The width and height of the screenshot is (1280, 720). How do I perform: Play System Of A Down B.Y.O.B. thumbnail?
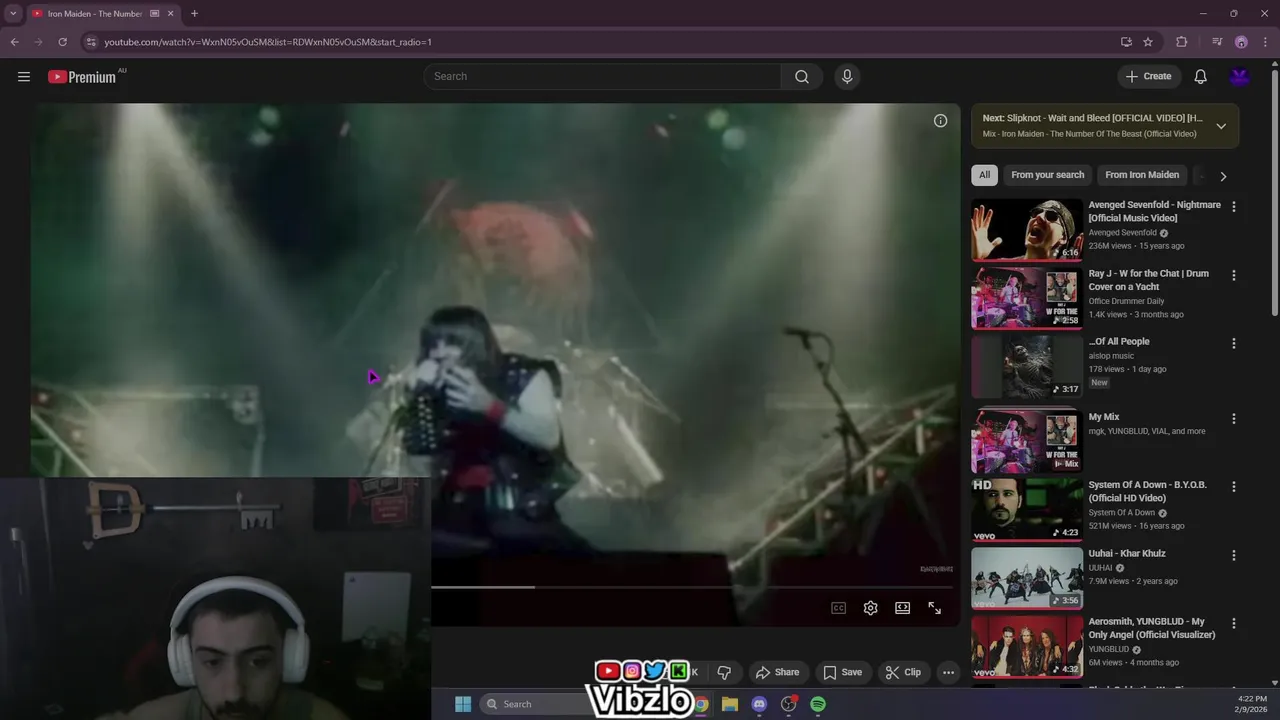click(1027, 510)
